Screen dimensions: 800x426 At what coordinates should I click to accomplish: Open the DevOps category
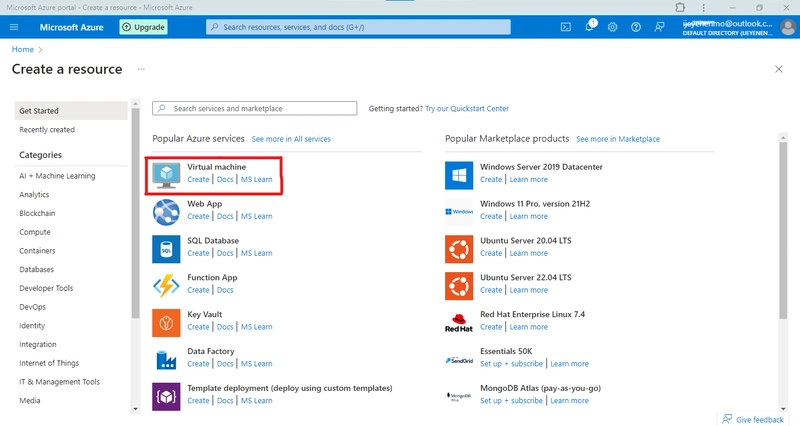33,307
